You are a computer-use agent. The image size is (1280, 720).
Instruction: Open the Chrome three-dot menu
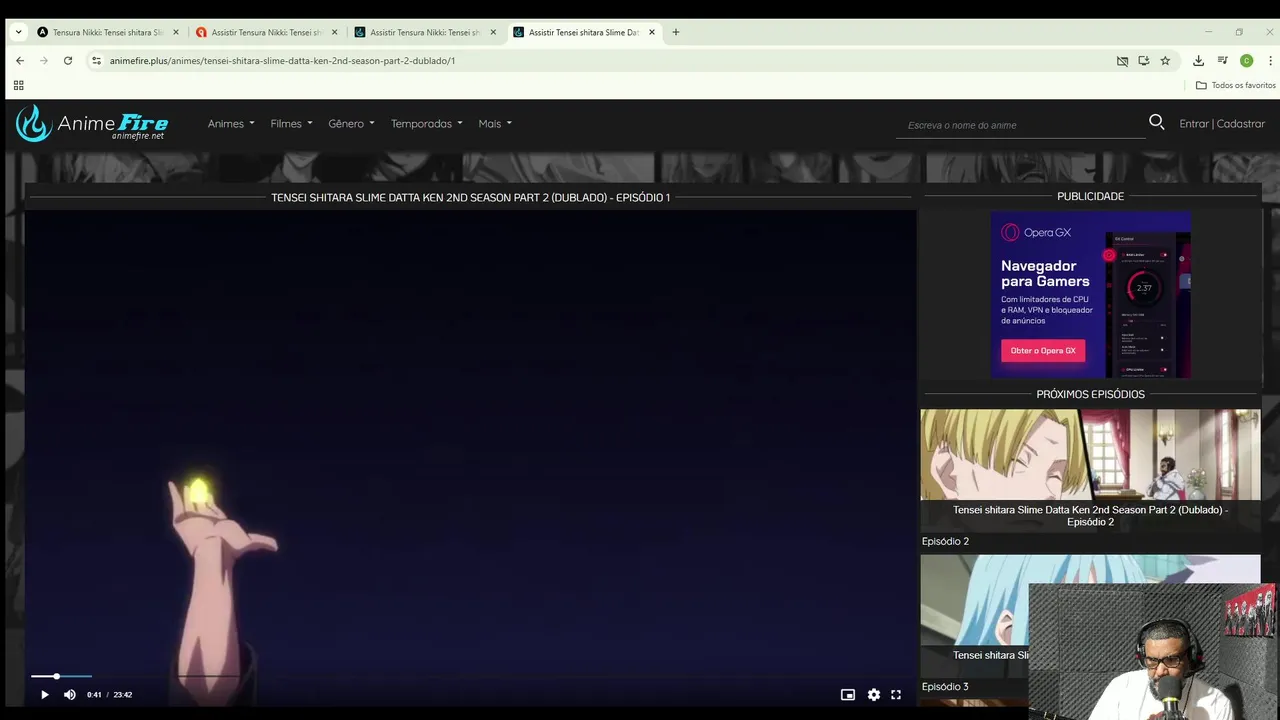pyautogui.click(x=1268, y=61)
